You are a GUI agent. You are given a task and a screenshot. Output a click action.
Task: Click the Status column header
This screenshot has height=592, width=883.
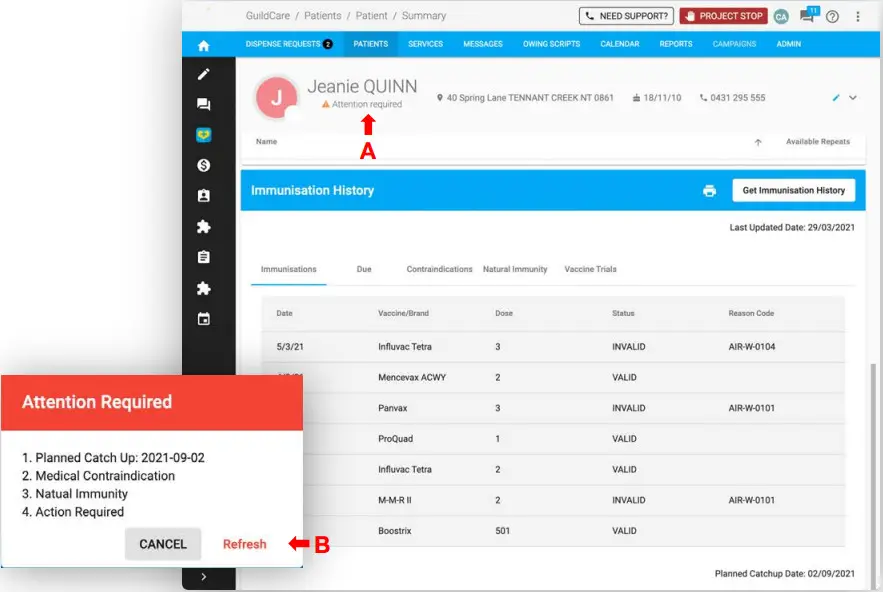coord(623,313)
